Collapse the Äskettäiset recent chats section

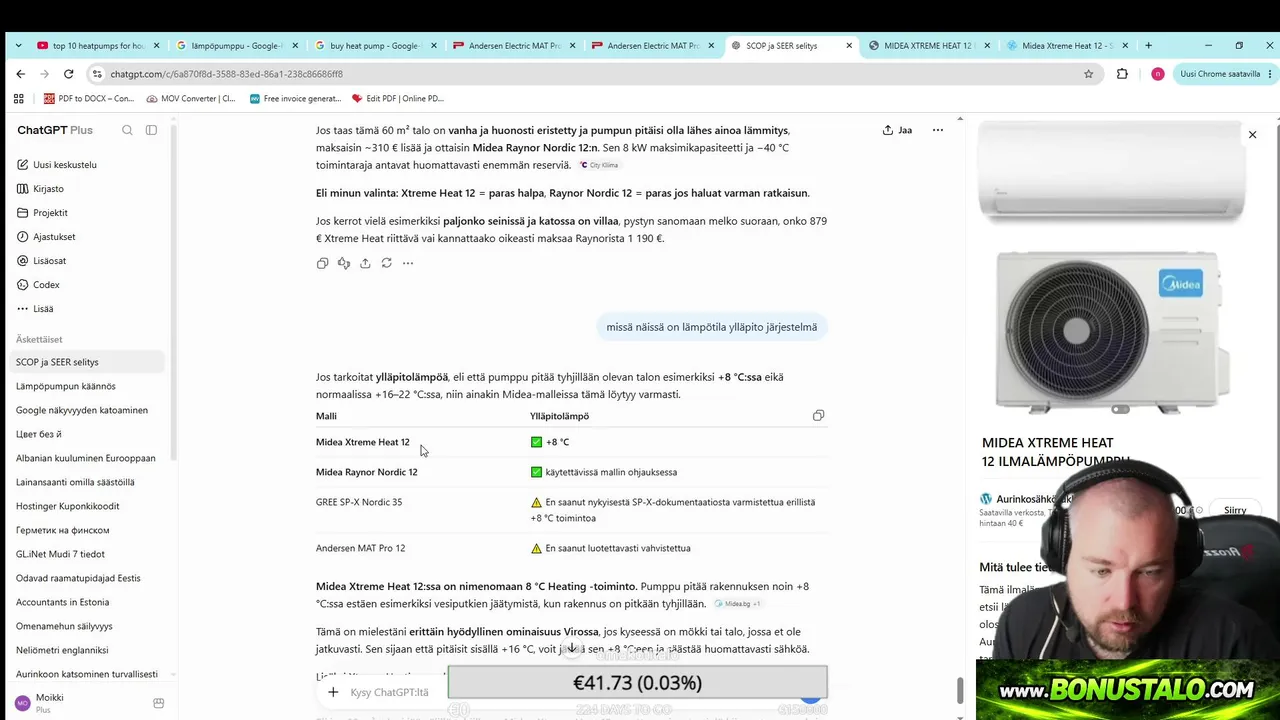(39, 339)
